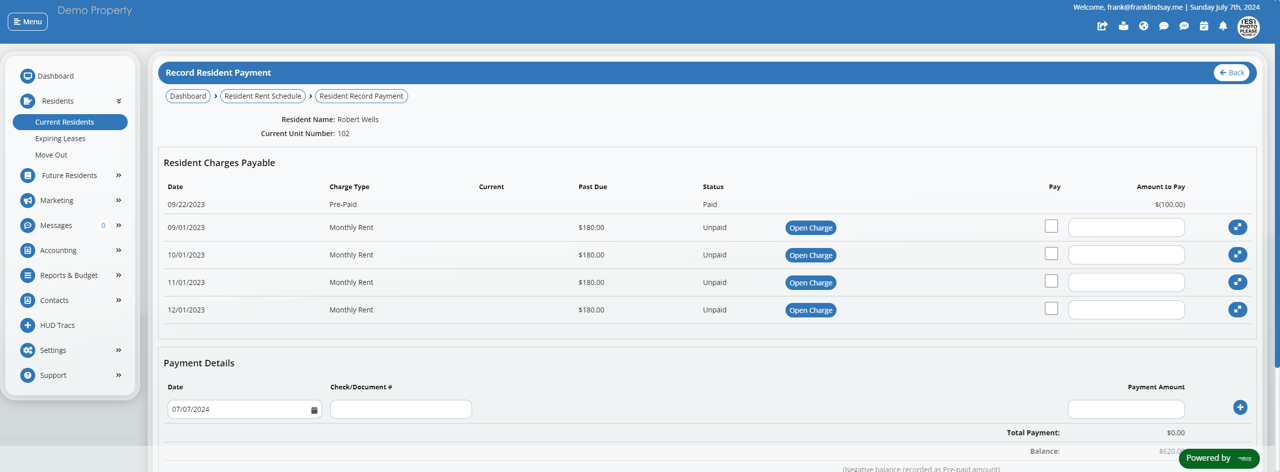
Task: Select Expiring Leases submenu item
Action: click(x=60, y=139)
